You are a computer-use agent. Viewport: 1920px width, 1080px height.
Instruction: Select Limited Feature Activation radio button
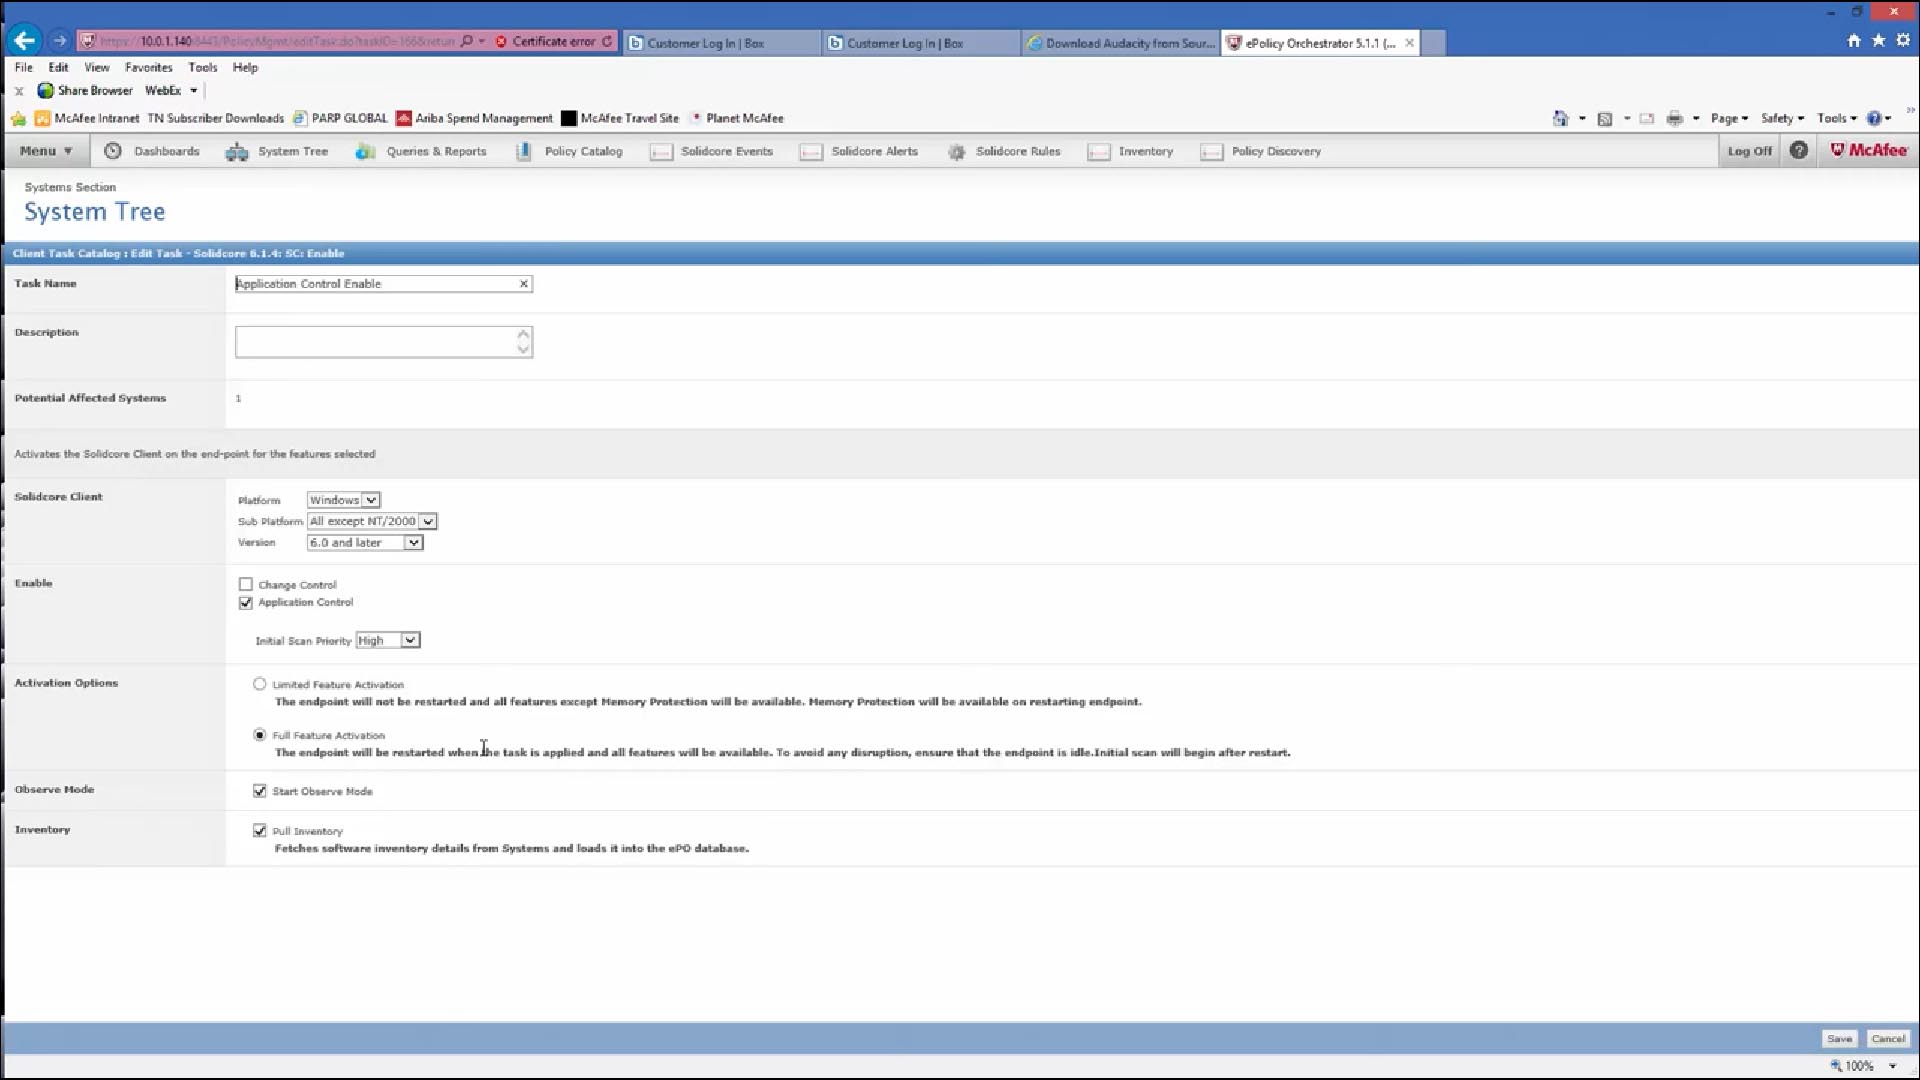pos(260,684)
